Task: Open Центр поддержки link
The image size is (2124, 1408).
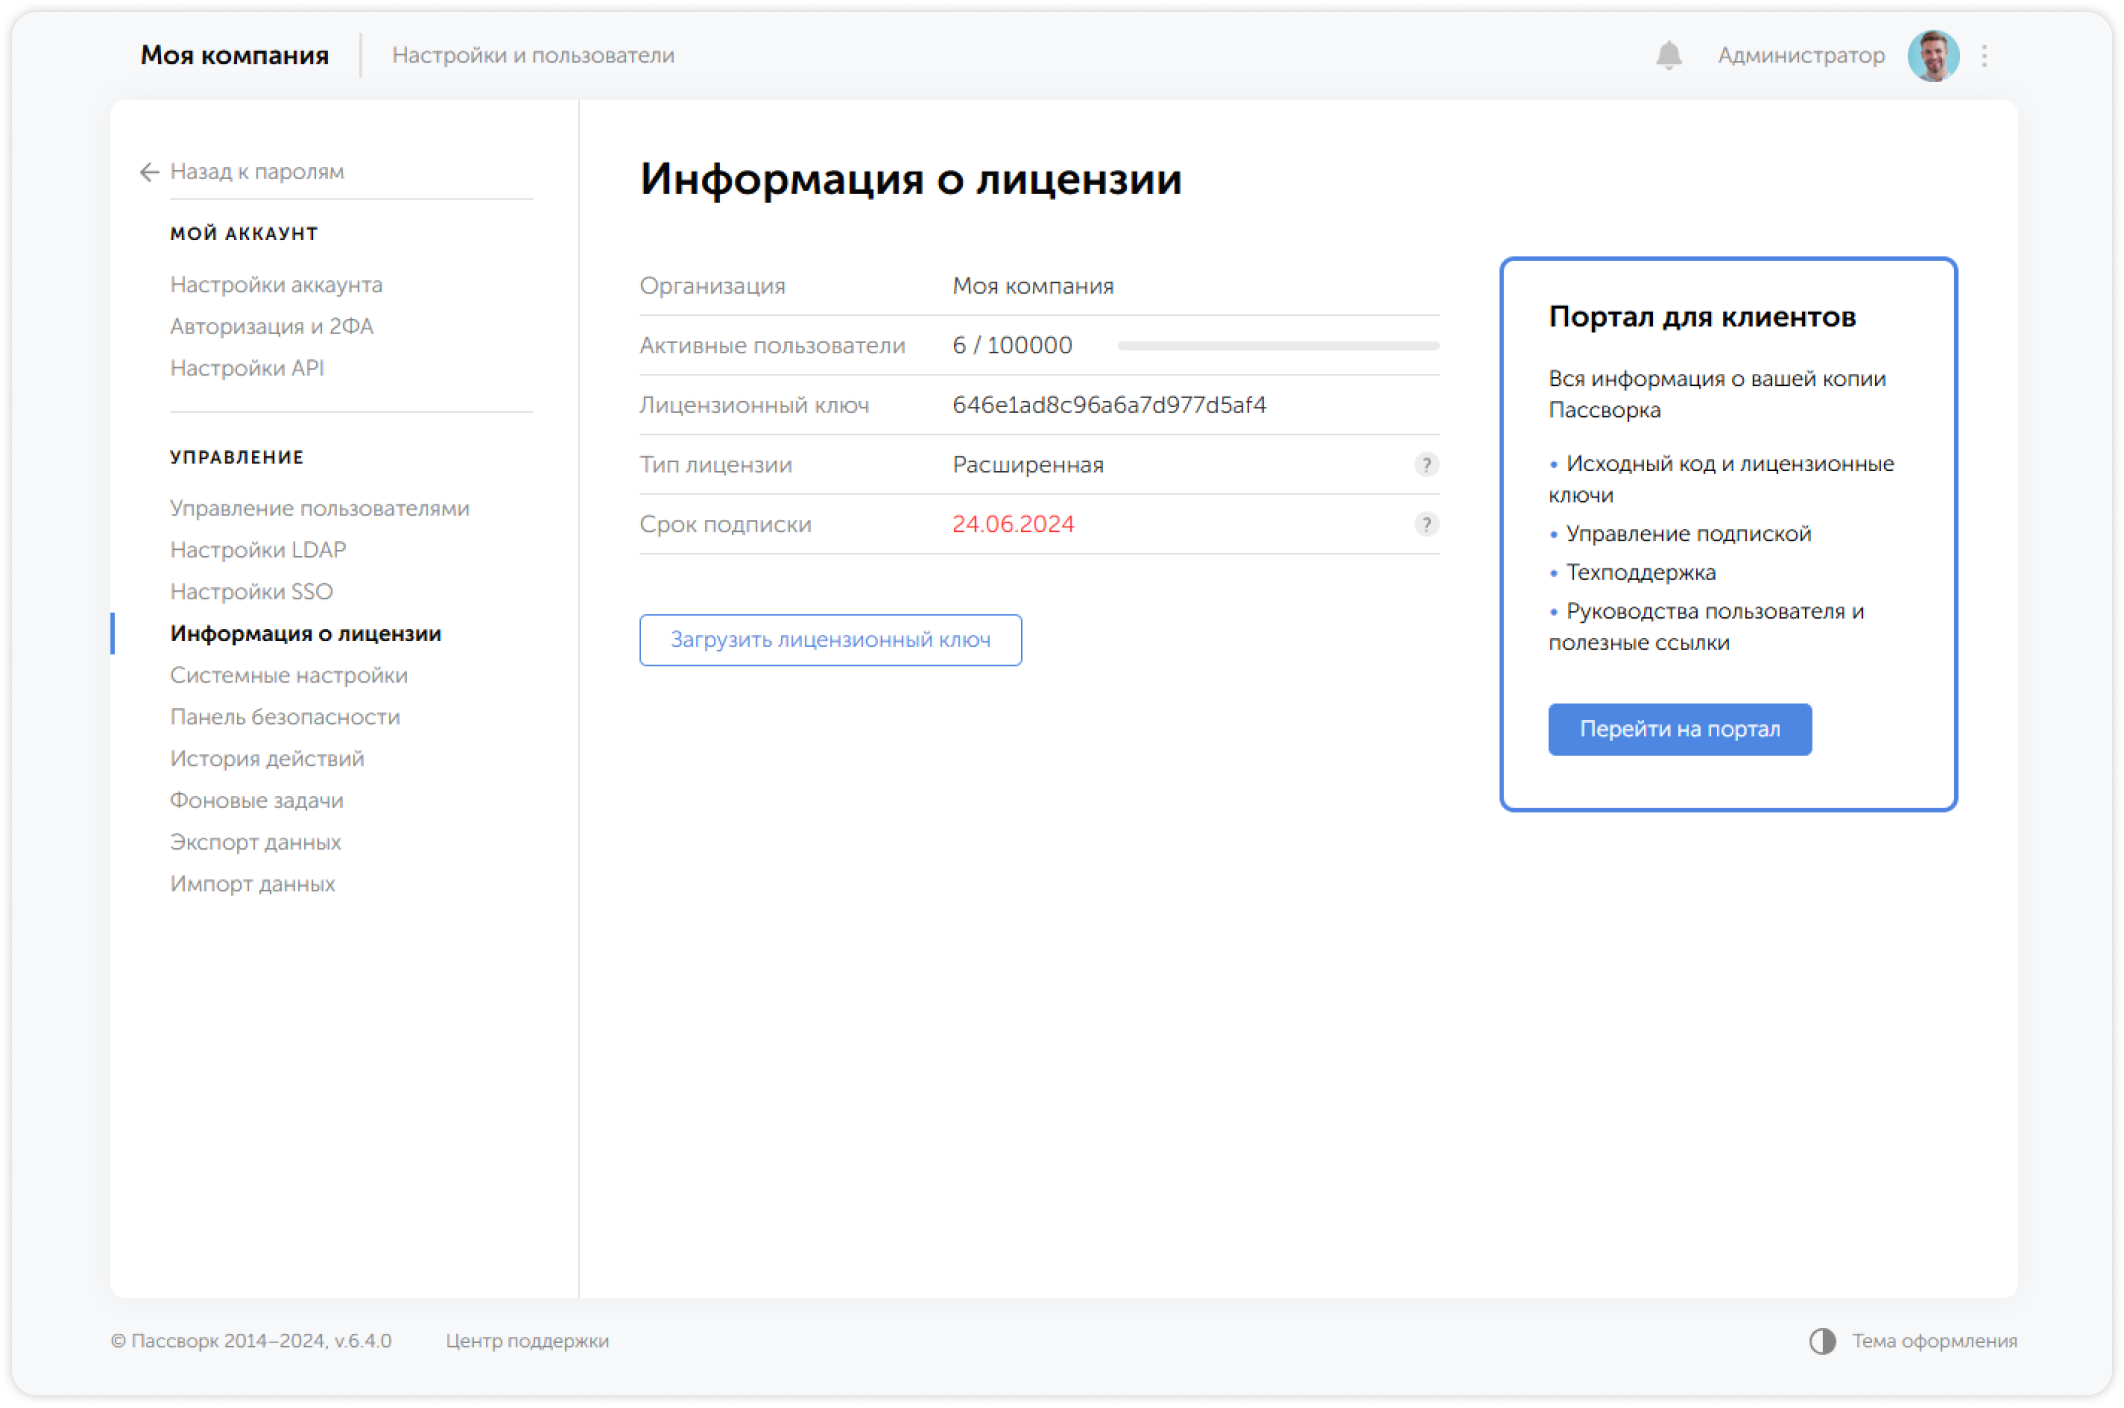Action: click(x=528, y=1341)
